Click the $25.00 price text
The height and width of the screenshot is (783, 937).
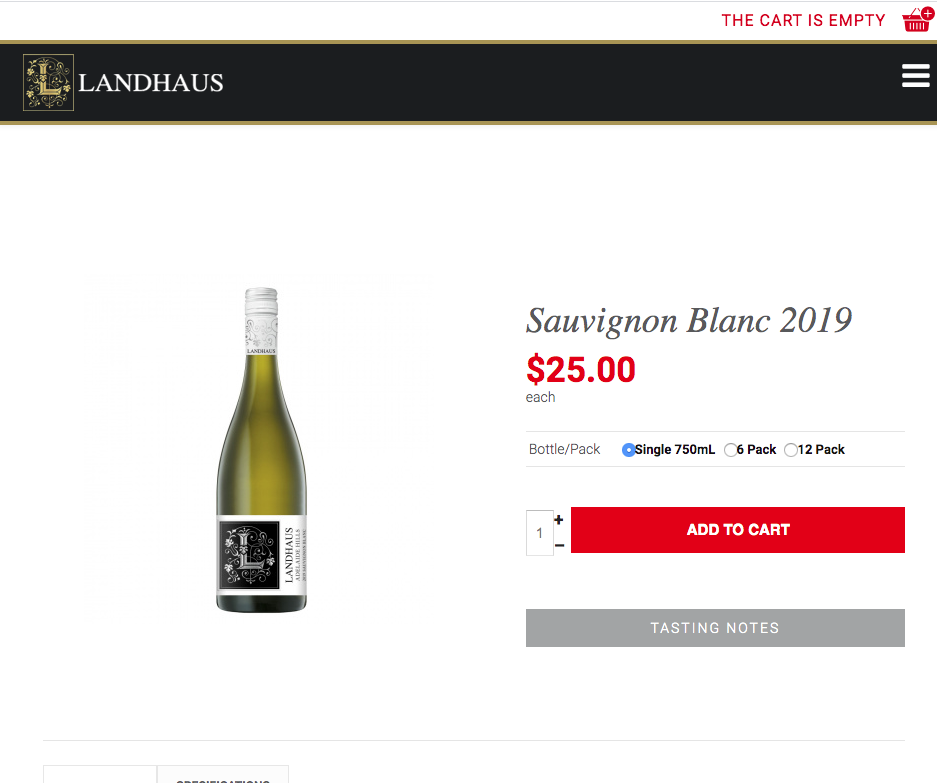point(581,369)
